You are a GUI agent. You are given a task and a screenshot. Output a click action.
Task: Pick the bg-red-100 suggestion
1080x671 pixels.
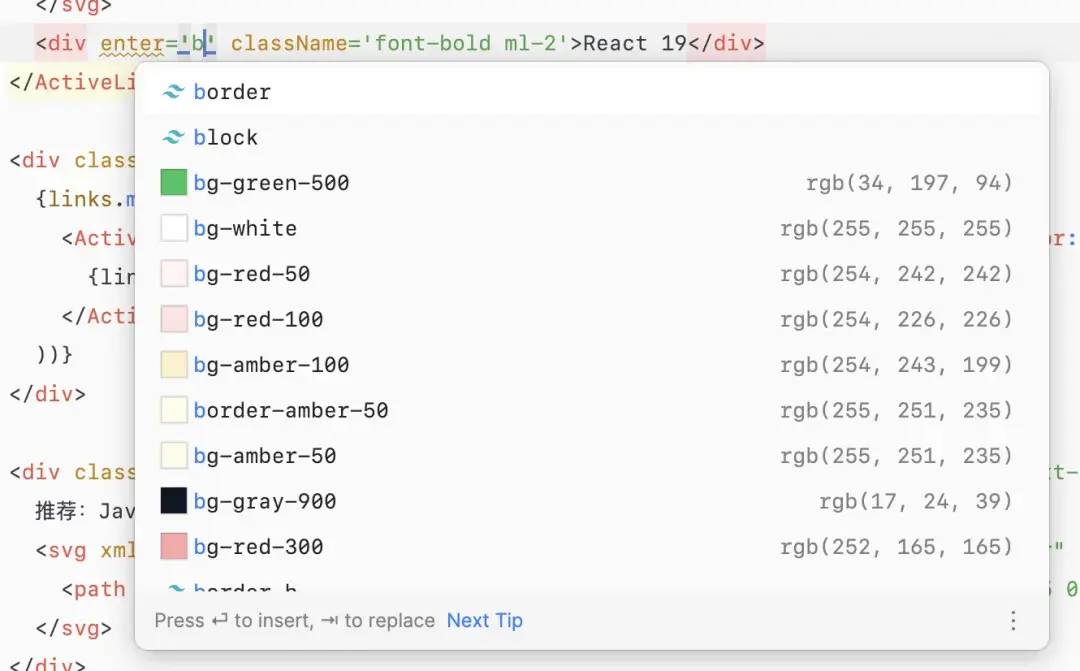(x=592, y=319)
